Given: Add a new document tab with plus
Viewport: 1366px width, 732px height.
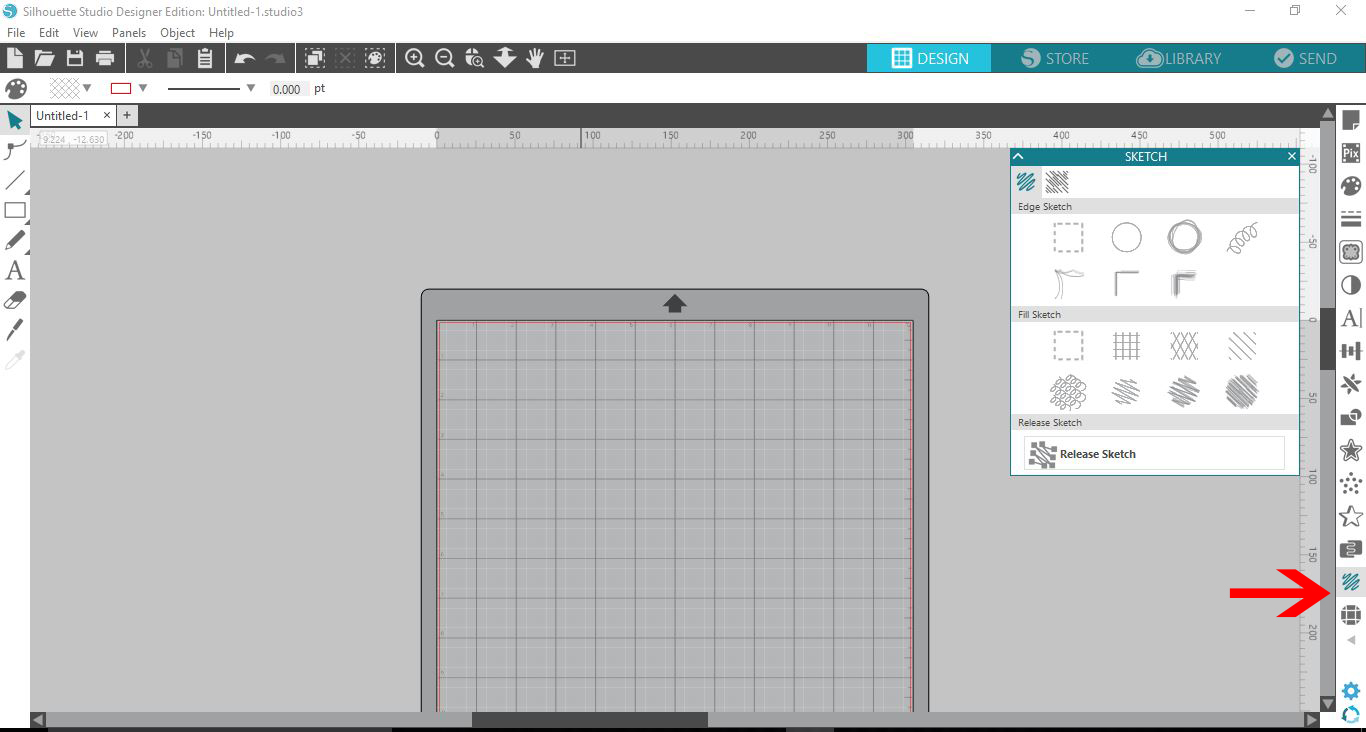Looking at the screenshot, I should tap(127, 116).
